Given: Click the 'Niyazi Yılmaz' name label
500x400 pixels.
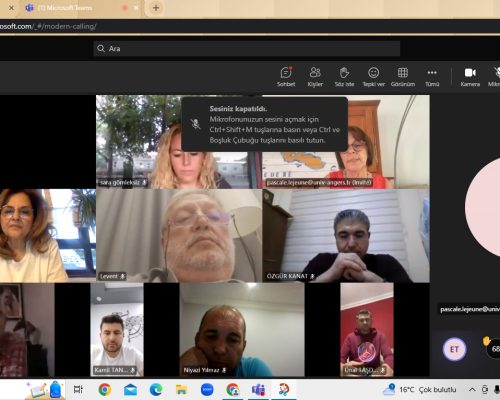Looking at the screenshot, I should tap(205, 370).
